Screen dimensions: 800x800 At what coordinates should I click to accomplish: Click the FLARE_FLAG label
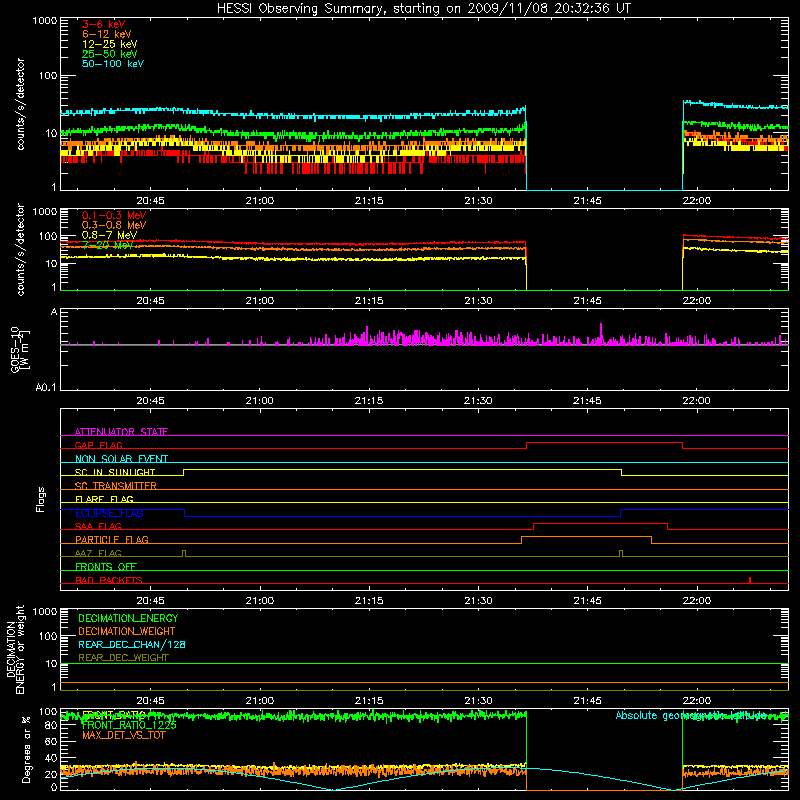click(104, 499)
